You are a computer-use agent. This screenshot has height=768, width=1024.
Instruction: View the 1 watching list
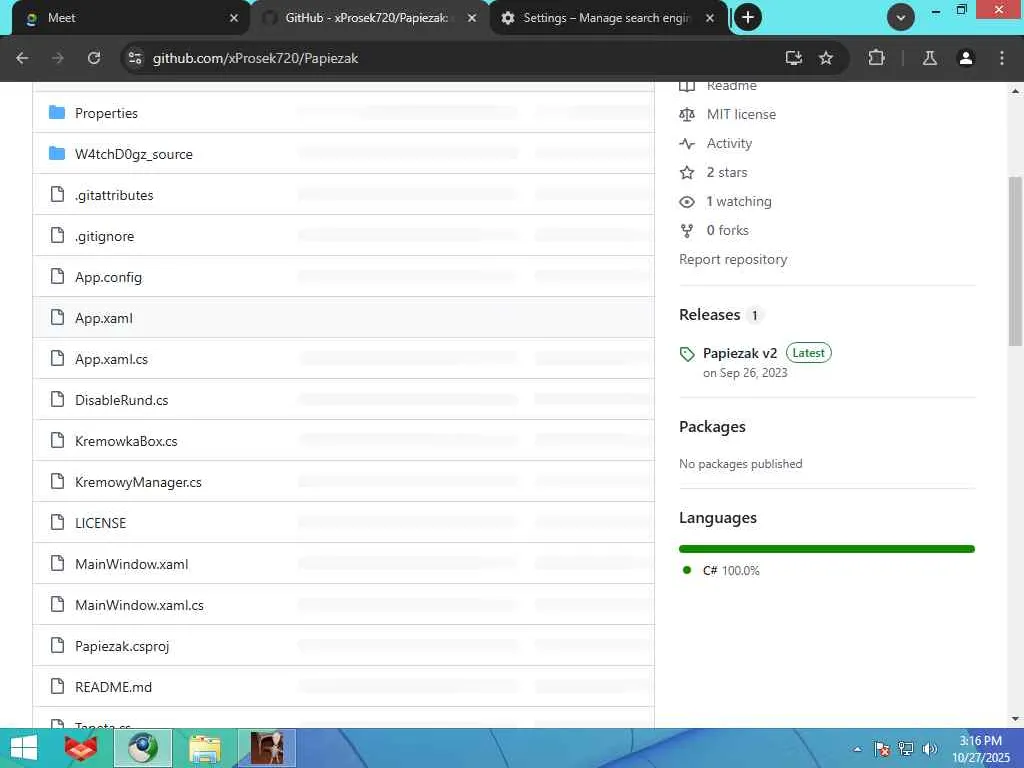(739, 201)
